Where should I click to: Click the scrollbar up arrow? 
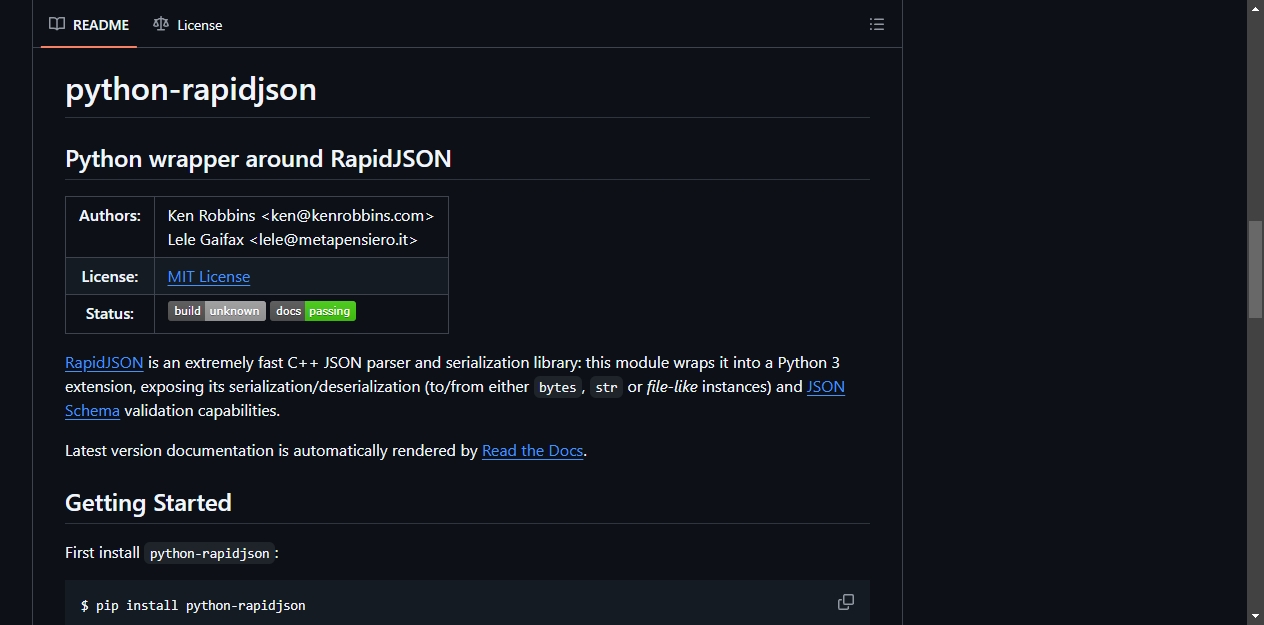(x=1255, y=8)
